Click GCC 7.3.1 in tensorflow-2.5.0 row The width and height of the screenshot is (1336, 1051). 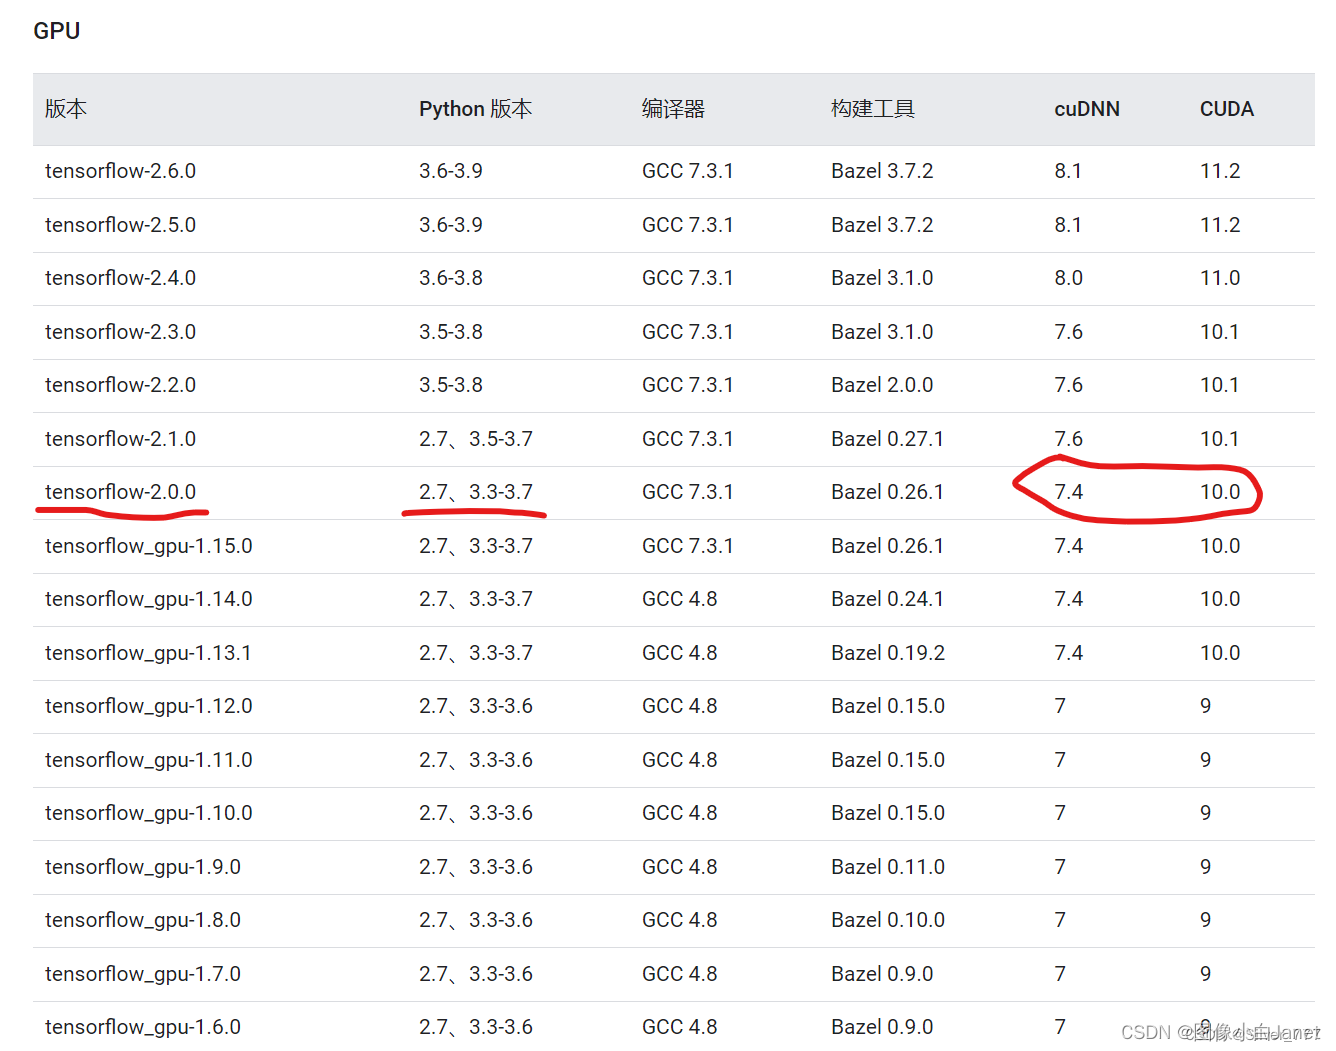click(x=688, y=225)
